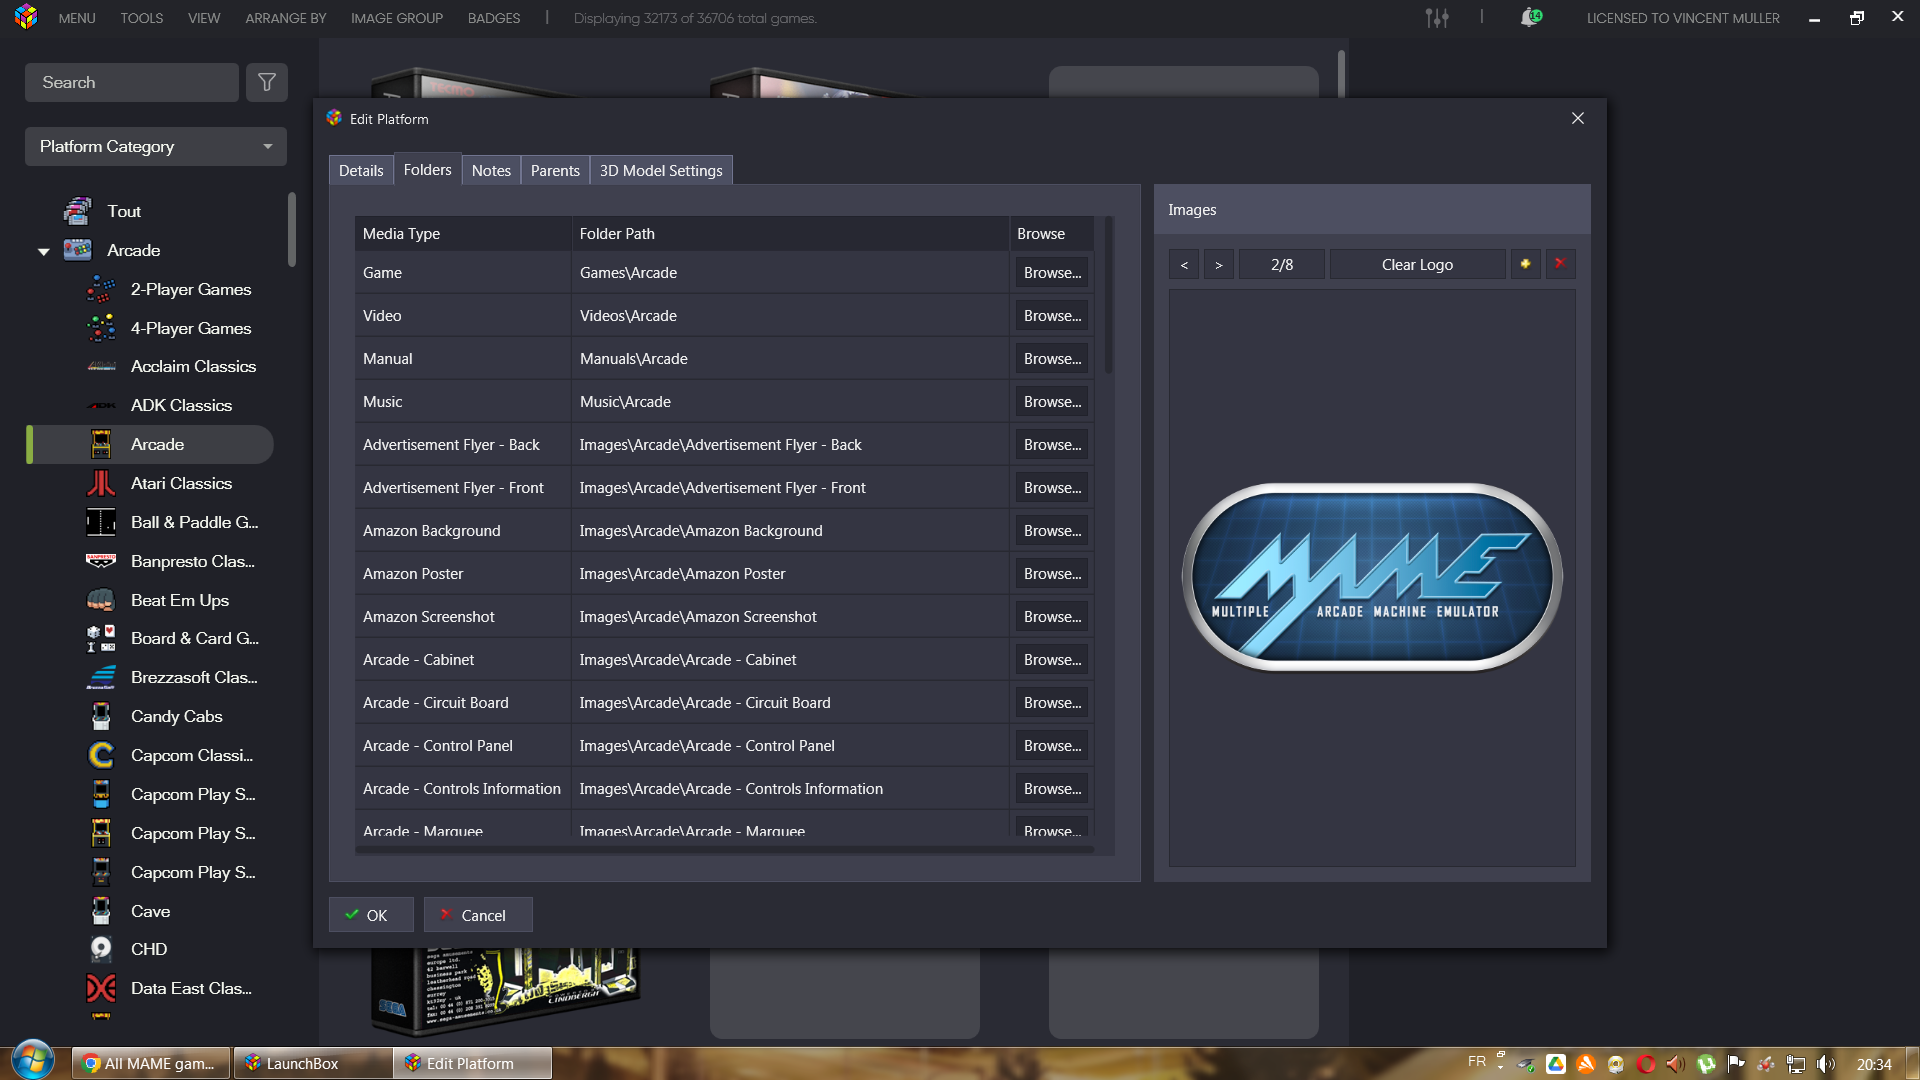Image resolution: width=1920 pixels, height=1080 pixels.
Task: Open the TOOLS menu
Action: [x=142, y=18]
